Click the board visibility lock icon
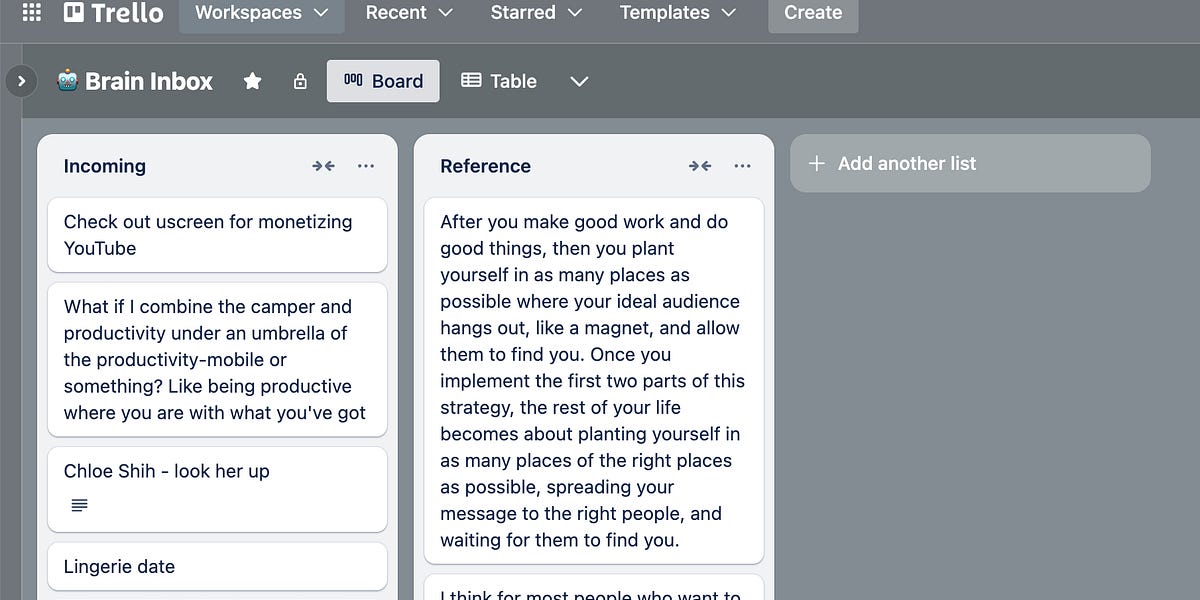 (300, 81)
